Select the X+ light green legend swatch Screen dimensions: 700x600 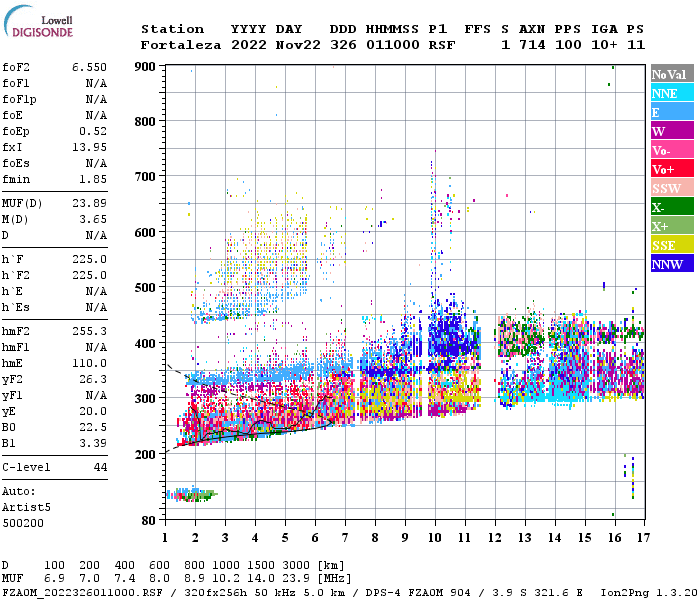pos(672,226)
